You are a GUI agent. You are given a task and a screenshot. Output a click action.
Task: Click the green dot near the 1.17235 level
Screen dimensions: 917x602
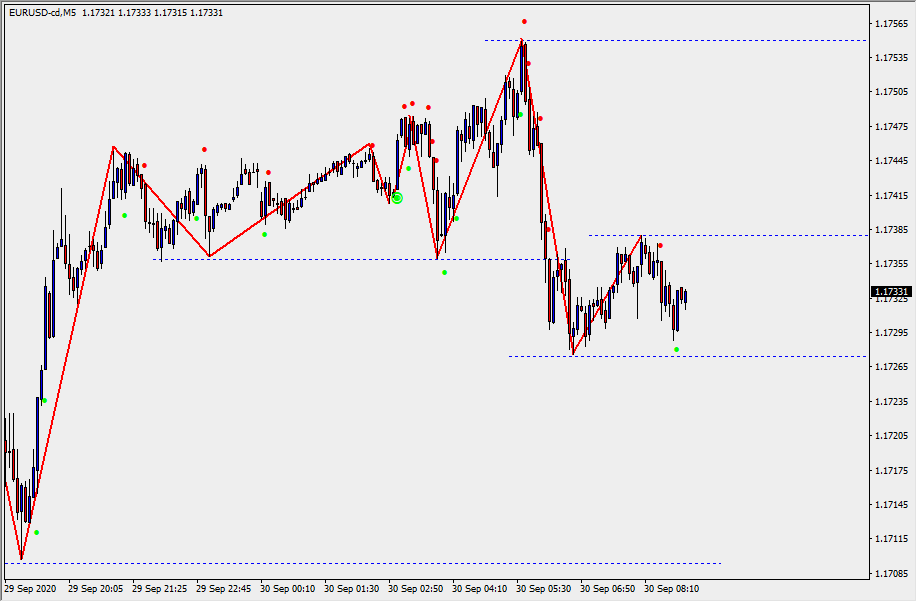point(44,401)
